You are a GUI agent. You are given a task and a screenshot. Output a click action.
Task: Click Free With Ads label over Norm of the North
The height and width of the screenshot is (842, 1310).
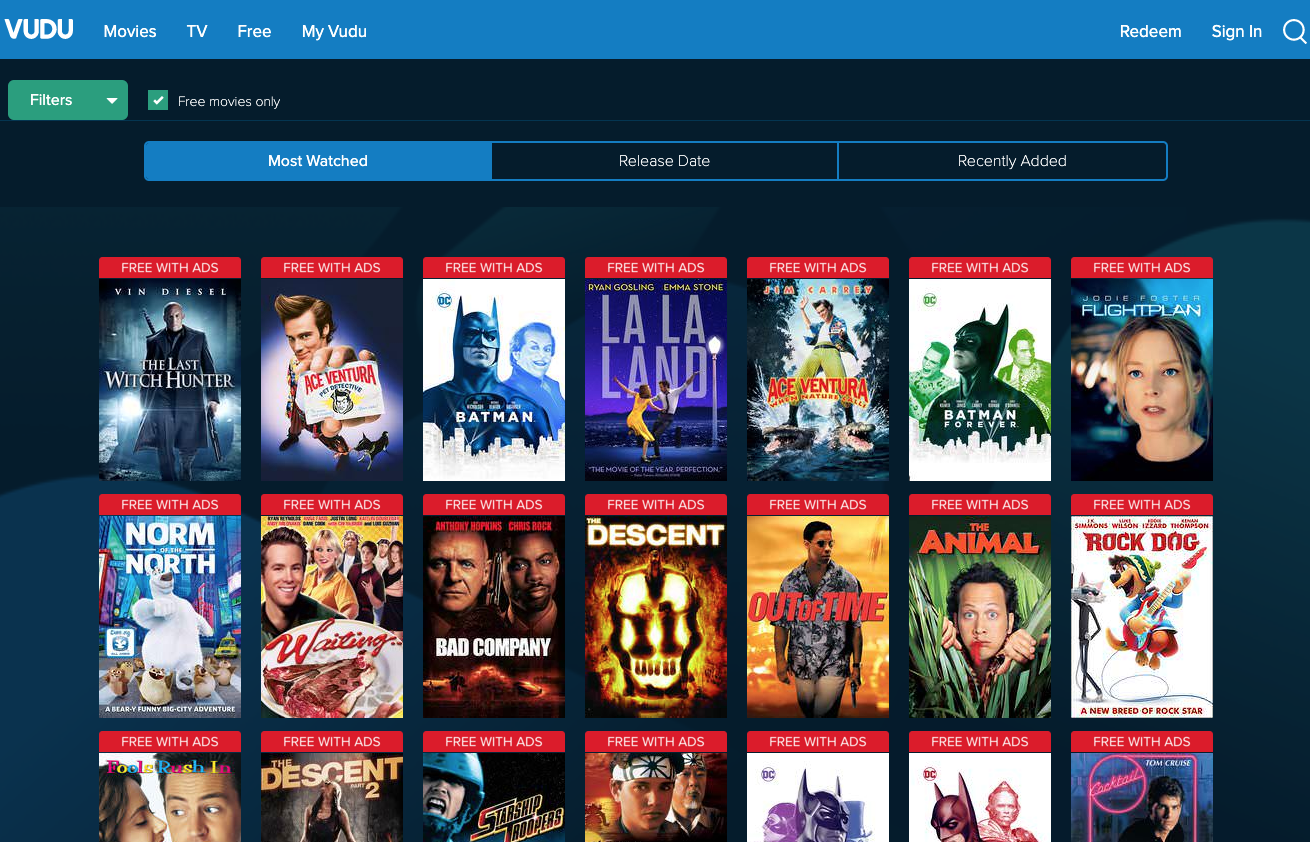tap(170, 505)
